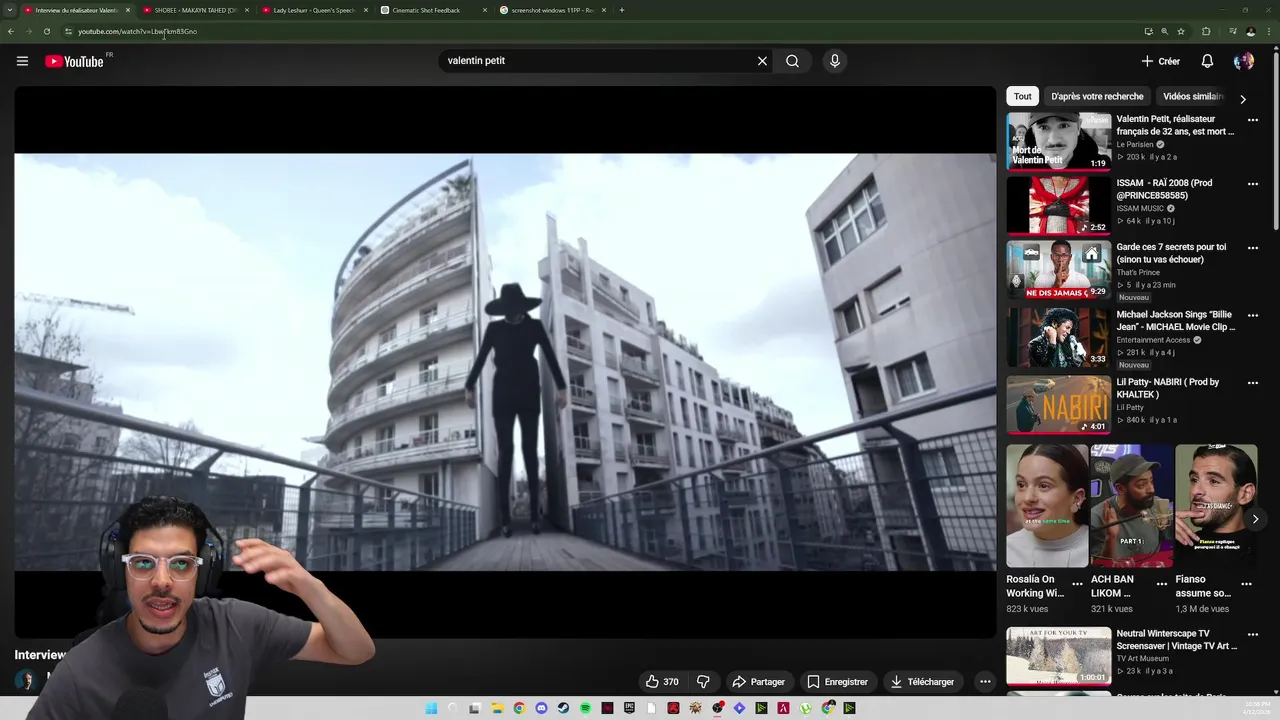Open Lil Patty NABIRI video thumbnail
Viewport: 1280px width, 720px height.
1058,404
